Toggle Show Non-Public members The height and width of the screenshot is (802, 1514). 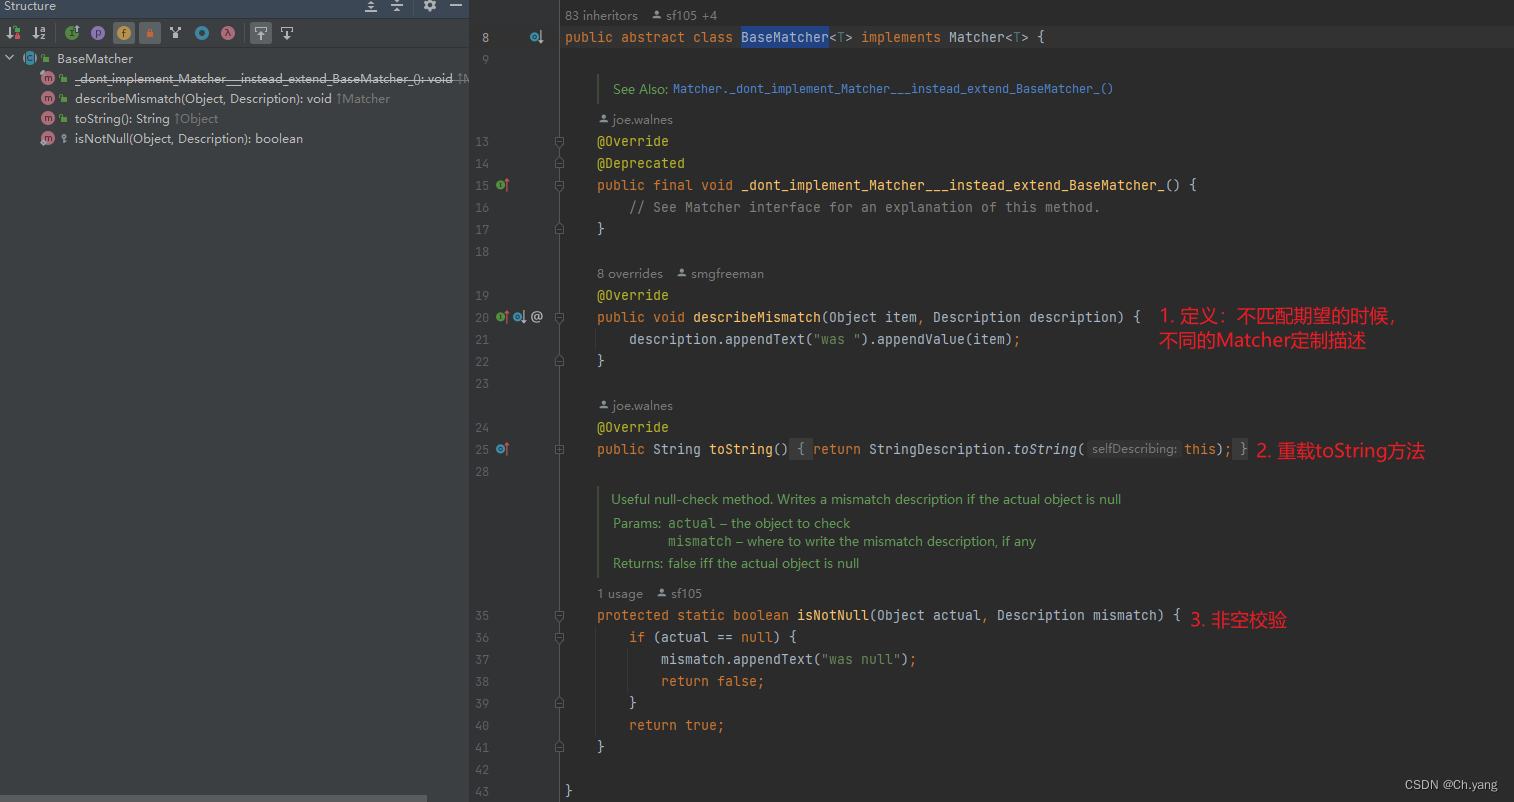pos(150,33)
